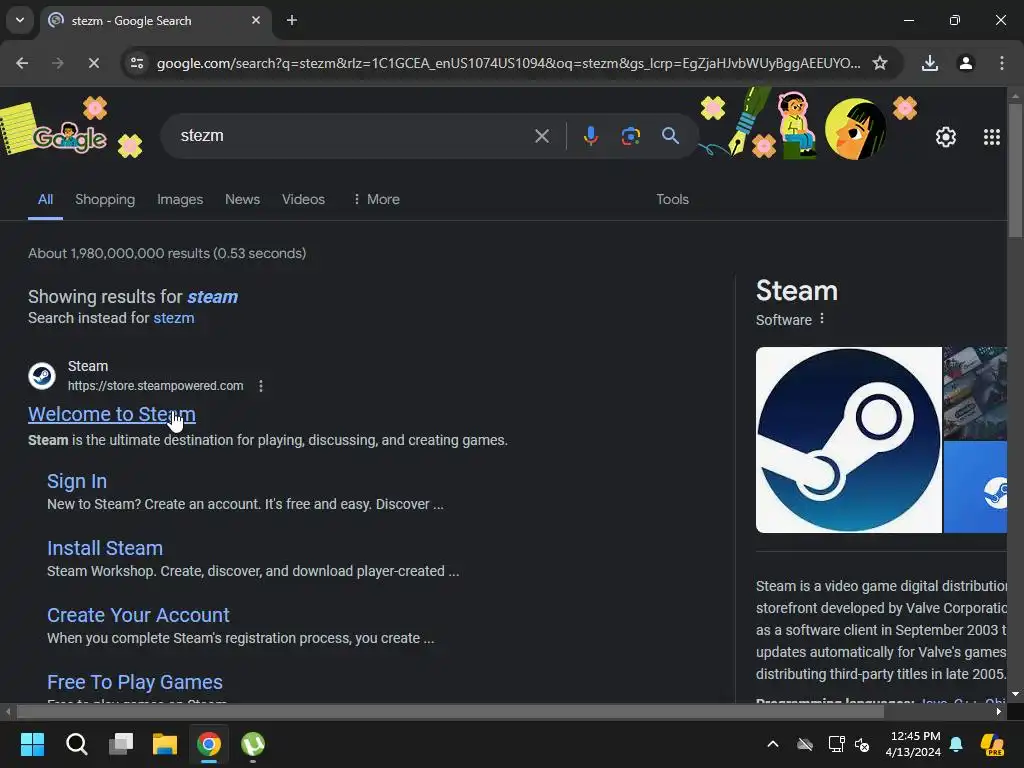
Task: Bookmark this page with the star
Action: [880, 63]
